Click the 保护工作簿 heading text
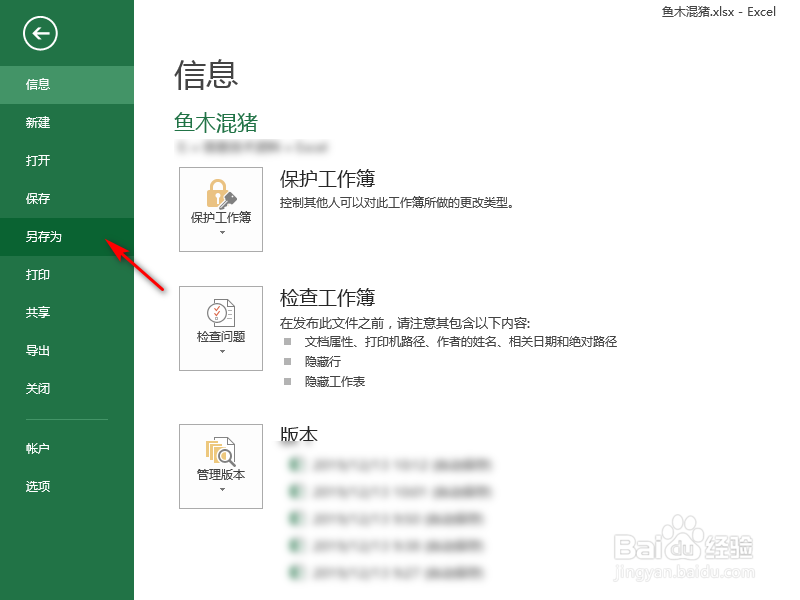 pos(328,179)
